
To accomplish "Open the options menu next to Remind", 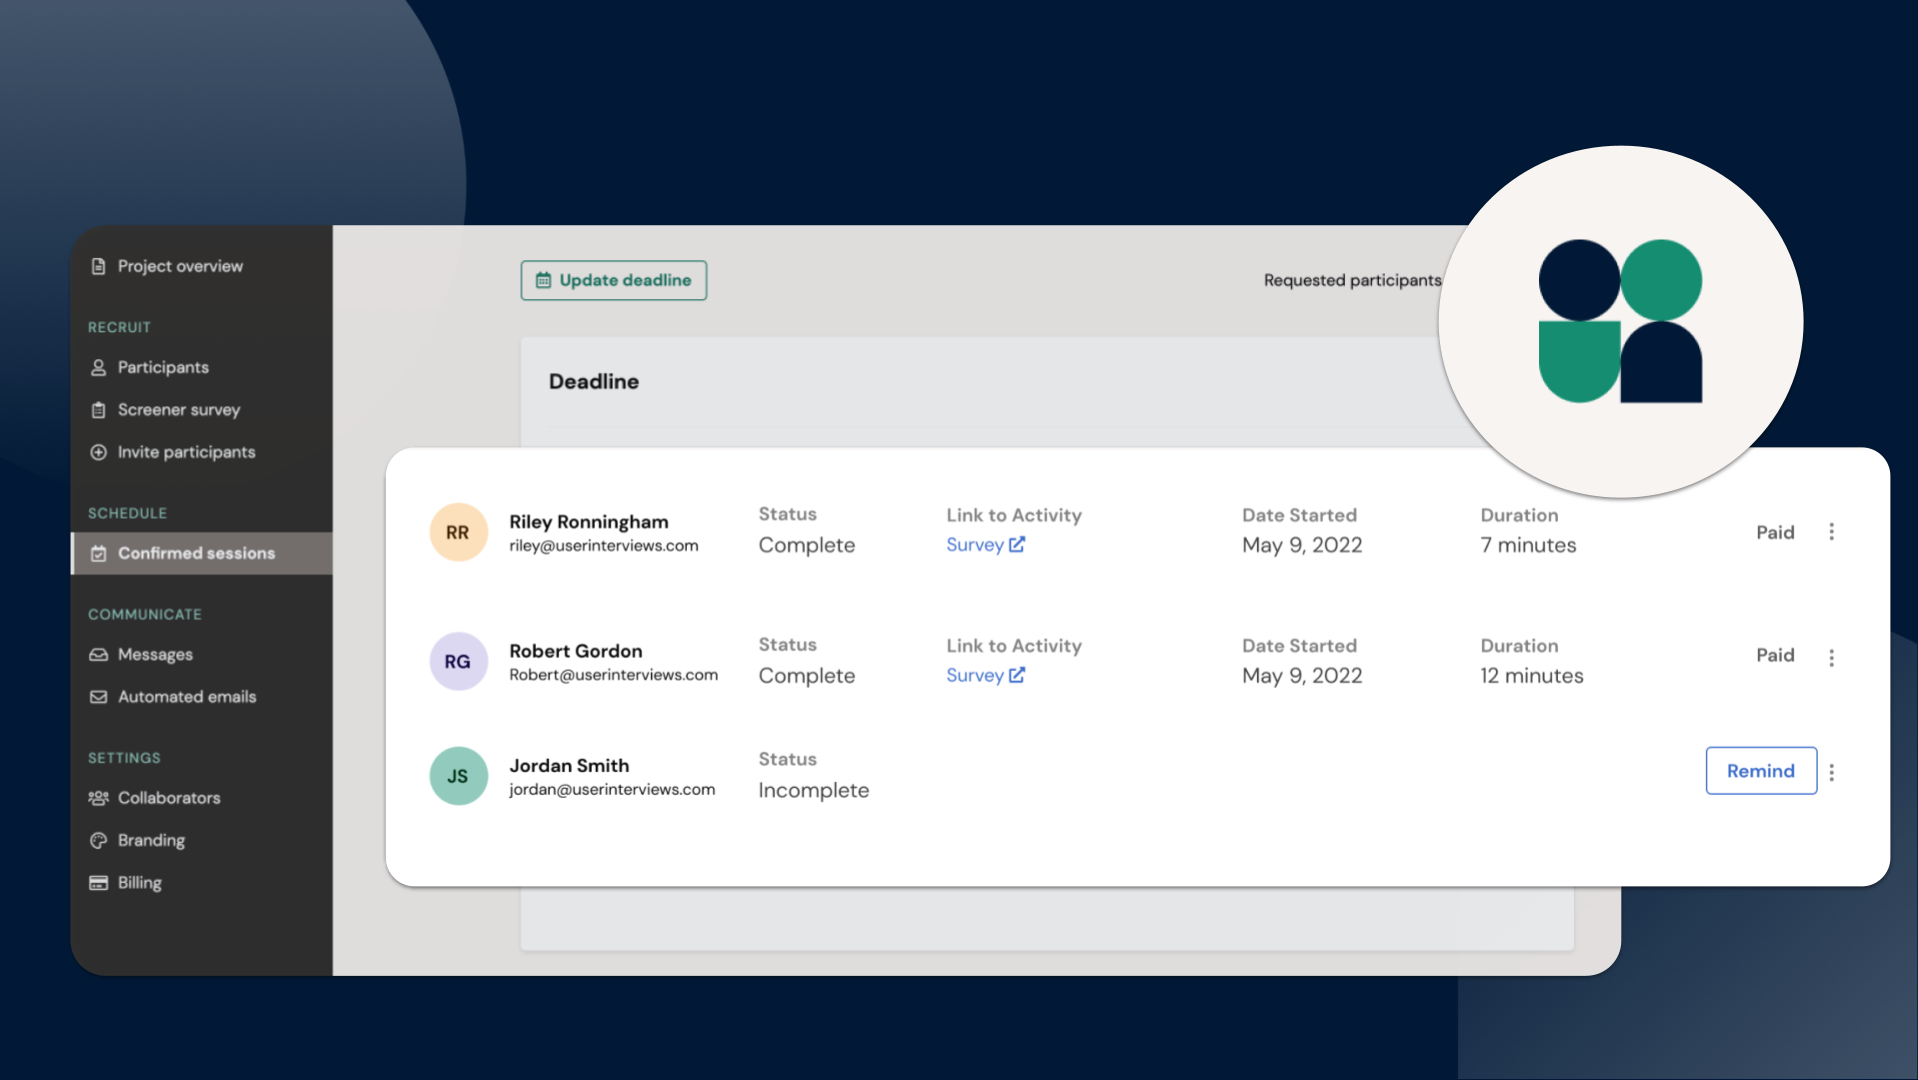I will [x=1832, y=772].
